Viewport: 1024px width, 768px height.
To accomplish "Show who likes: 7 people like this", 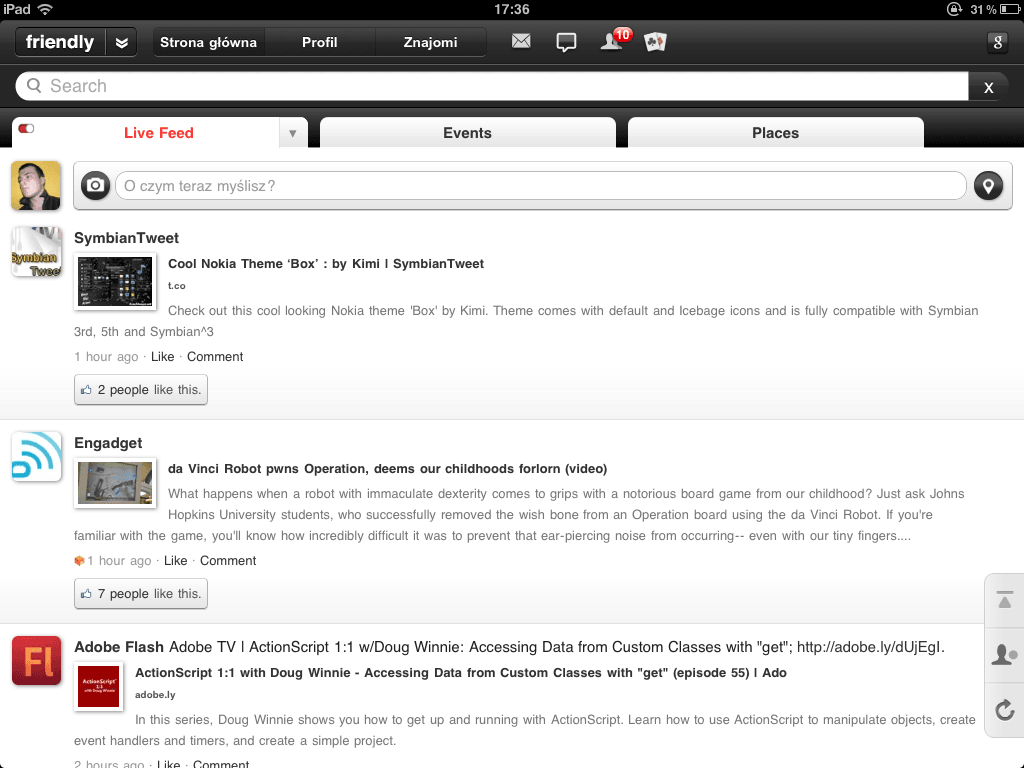I will point(141,594).
